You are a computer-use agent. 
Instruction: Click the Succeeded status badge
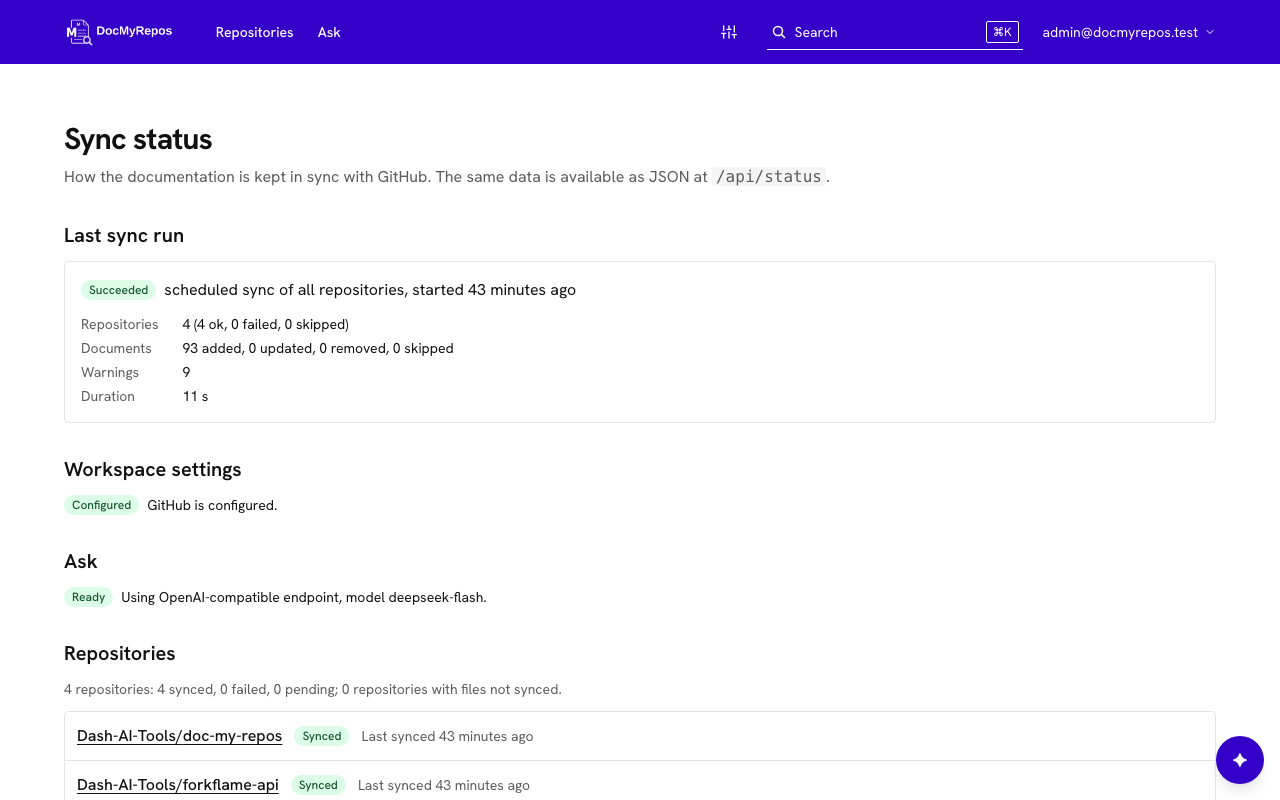pyautogui.click(x=118, y=290)
